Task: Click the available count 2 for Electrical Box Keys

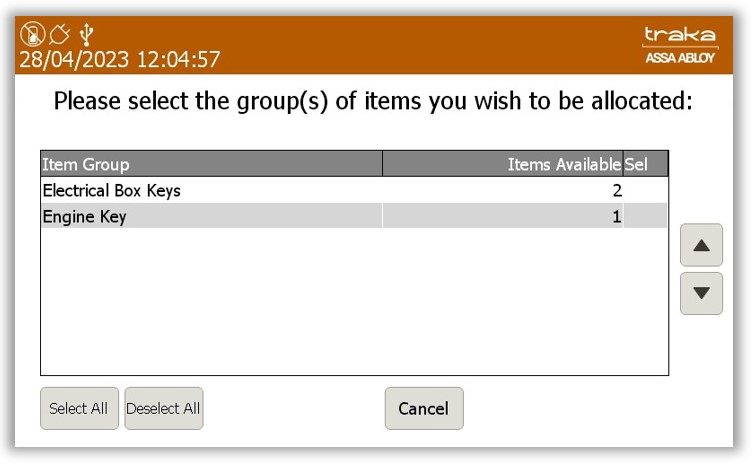Action: tap(617, 191)
